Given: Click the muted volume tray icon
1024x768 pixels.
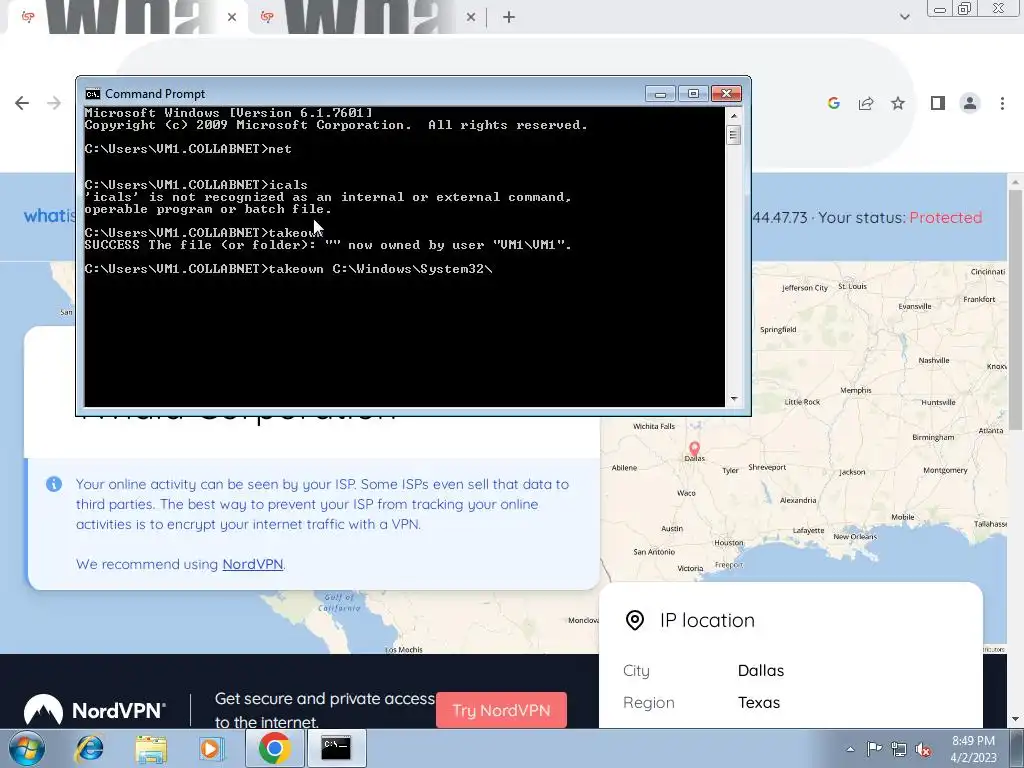Looking at the screenshot, I should click(923, 749).
